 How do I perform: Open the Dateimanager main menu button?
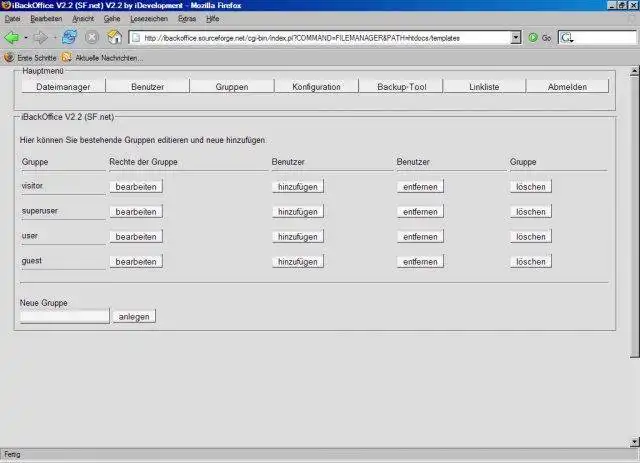(63, 87)
